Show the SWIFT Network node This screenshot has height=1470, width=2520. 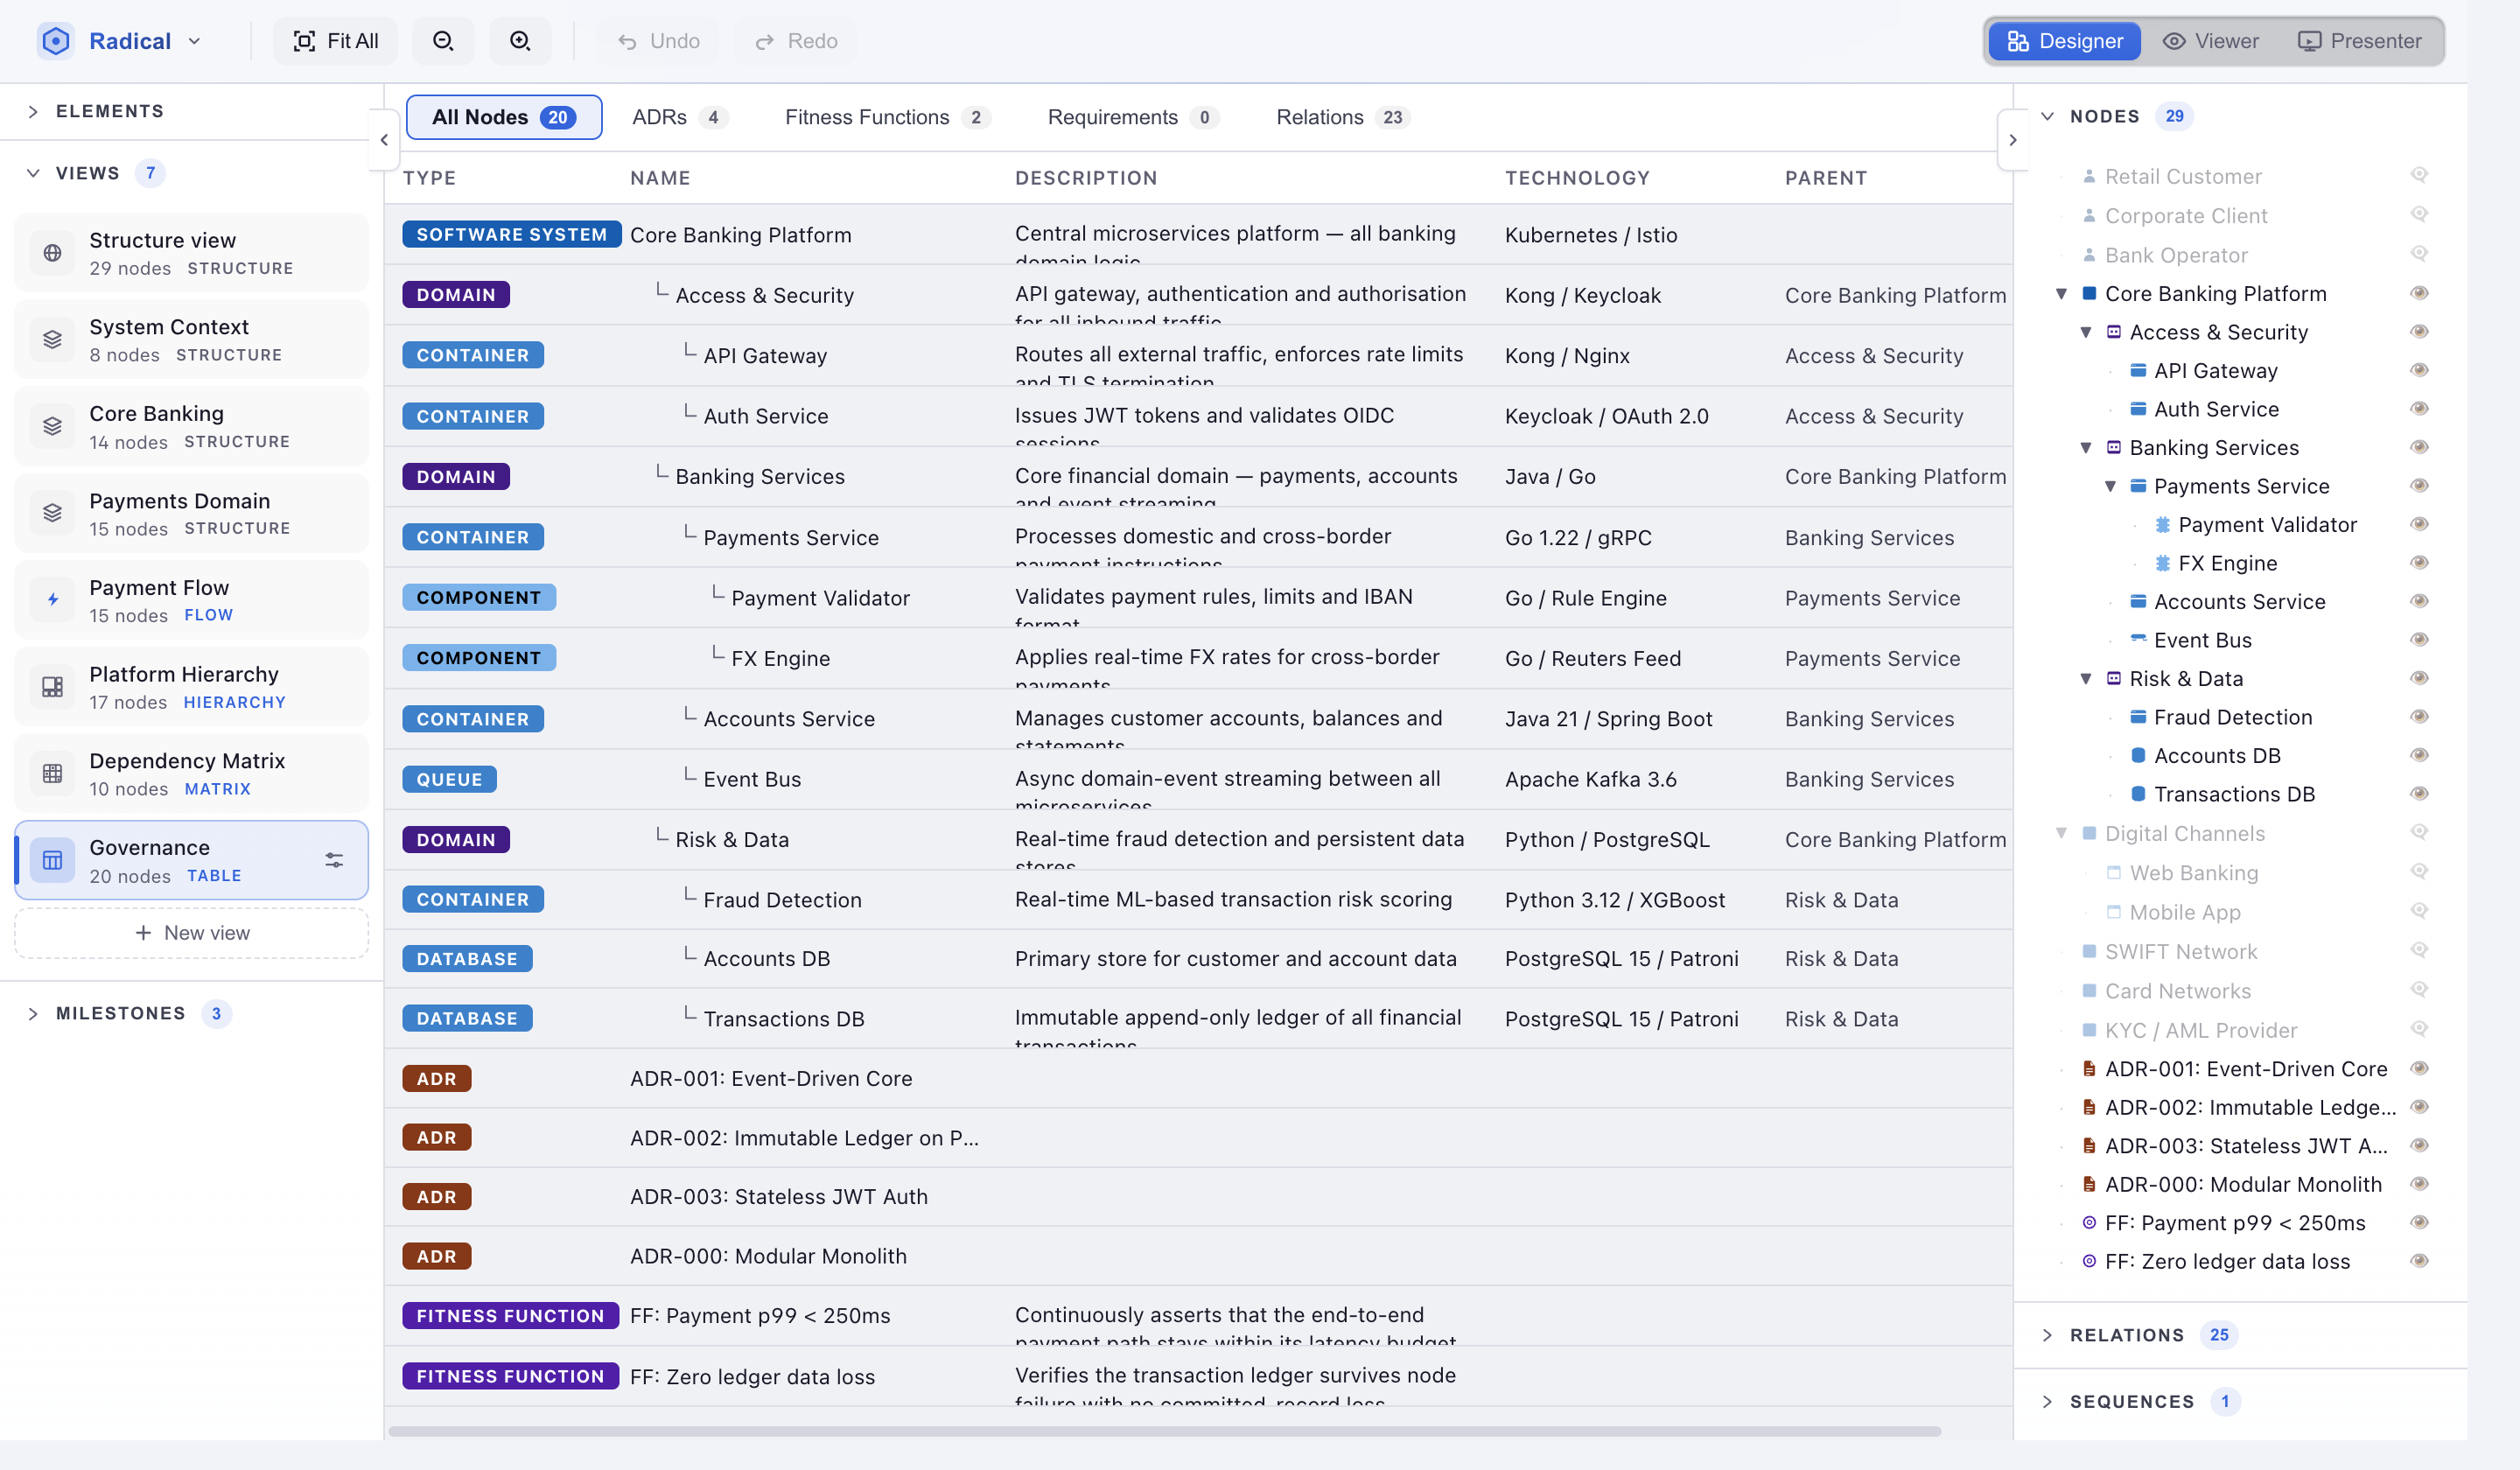coord(2419,950)
